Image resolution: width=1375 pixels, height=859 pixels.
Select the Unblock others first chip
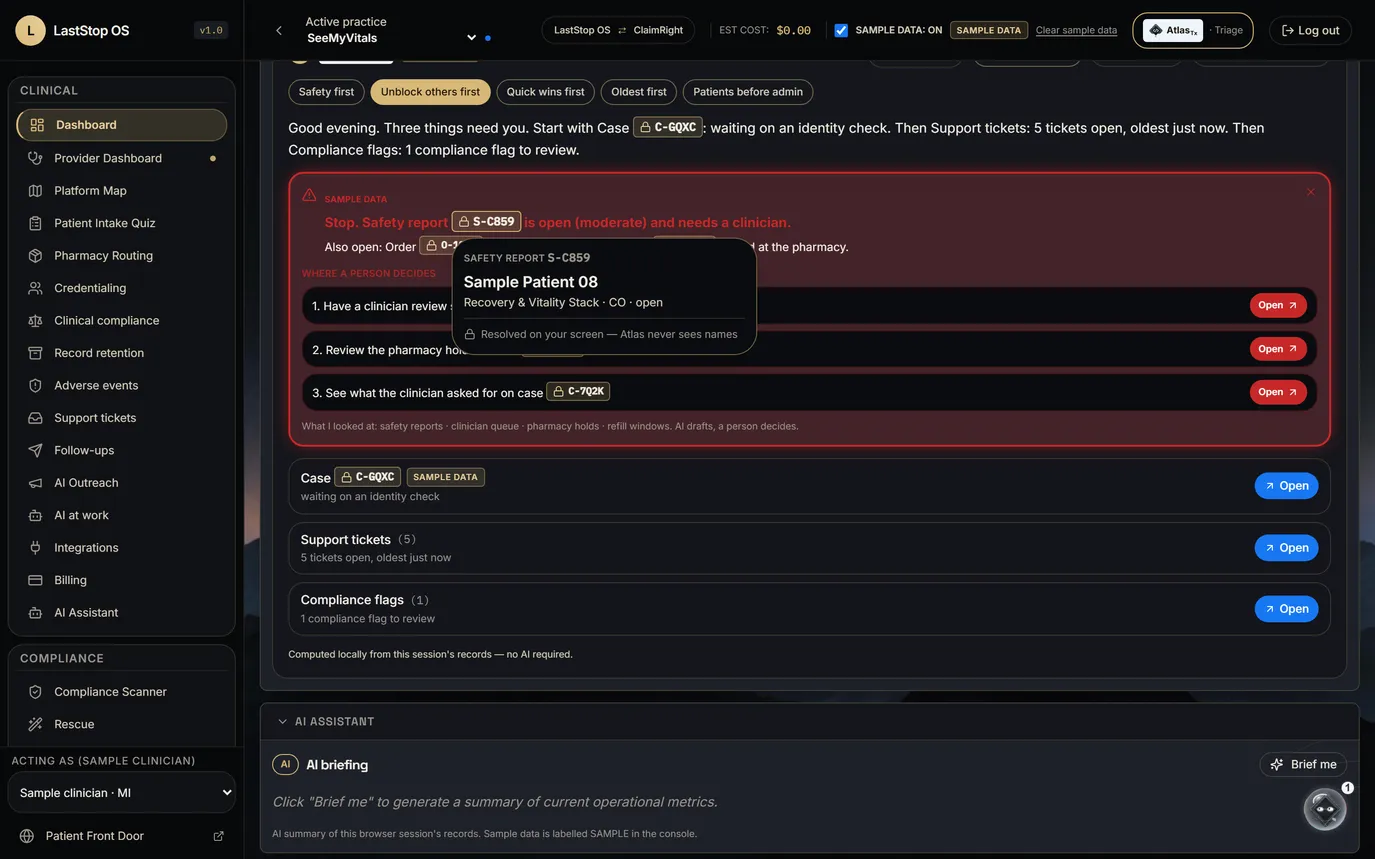pyautogui.click(x=430, y=92)
